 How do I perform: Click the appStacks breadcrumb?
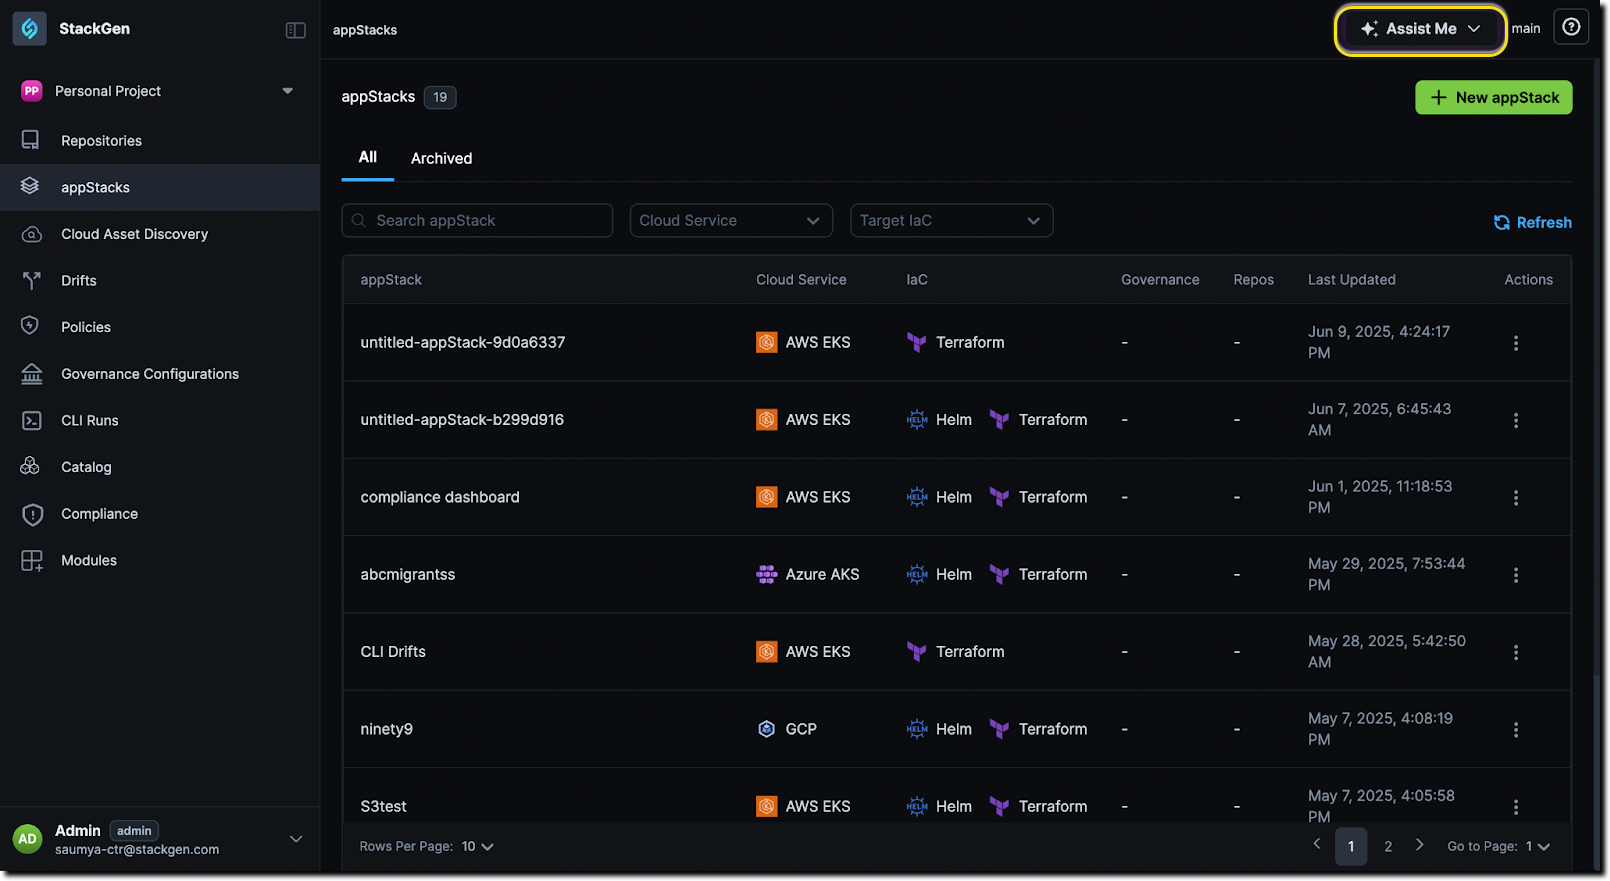365,30
